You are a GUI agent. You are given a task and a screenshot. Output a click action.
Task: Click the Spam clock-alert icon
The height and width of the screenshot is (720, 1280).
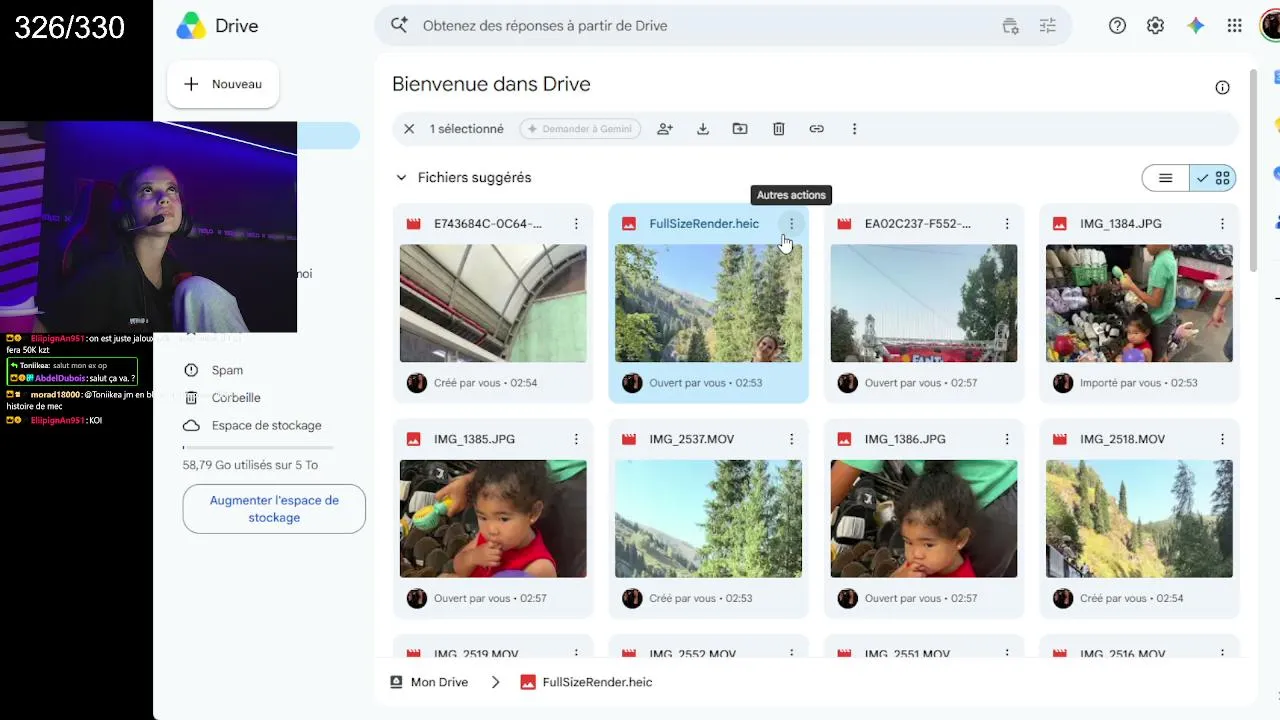pyautogui.click(x=191, y=370)
